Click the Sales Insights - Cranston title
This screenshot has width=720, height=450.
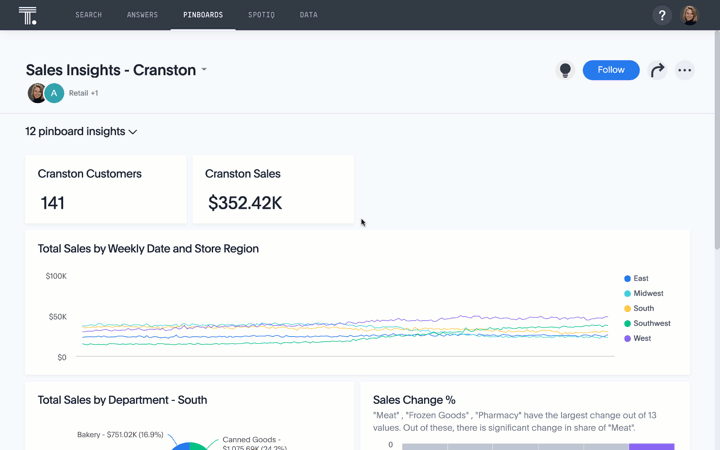[111, 70]
